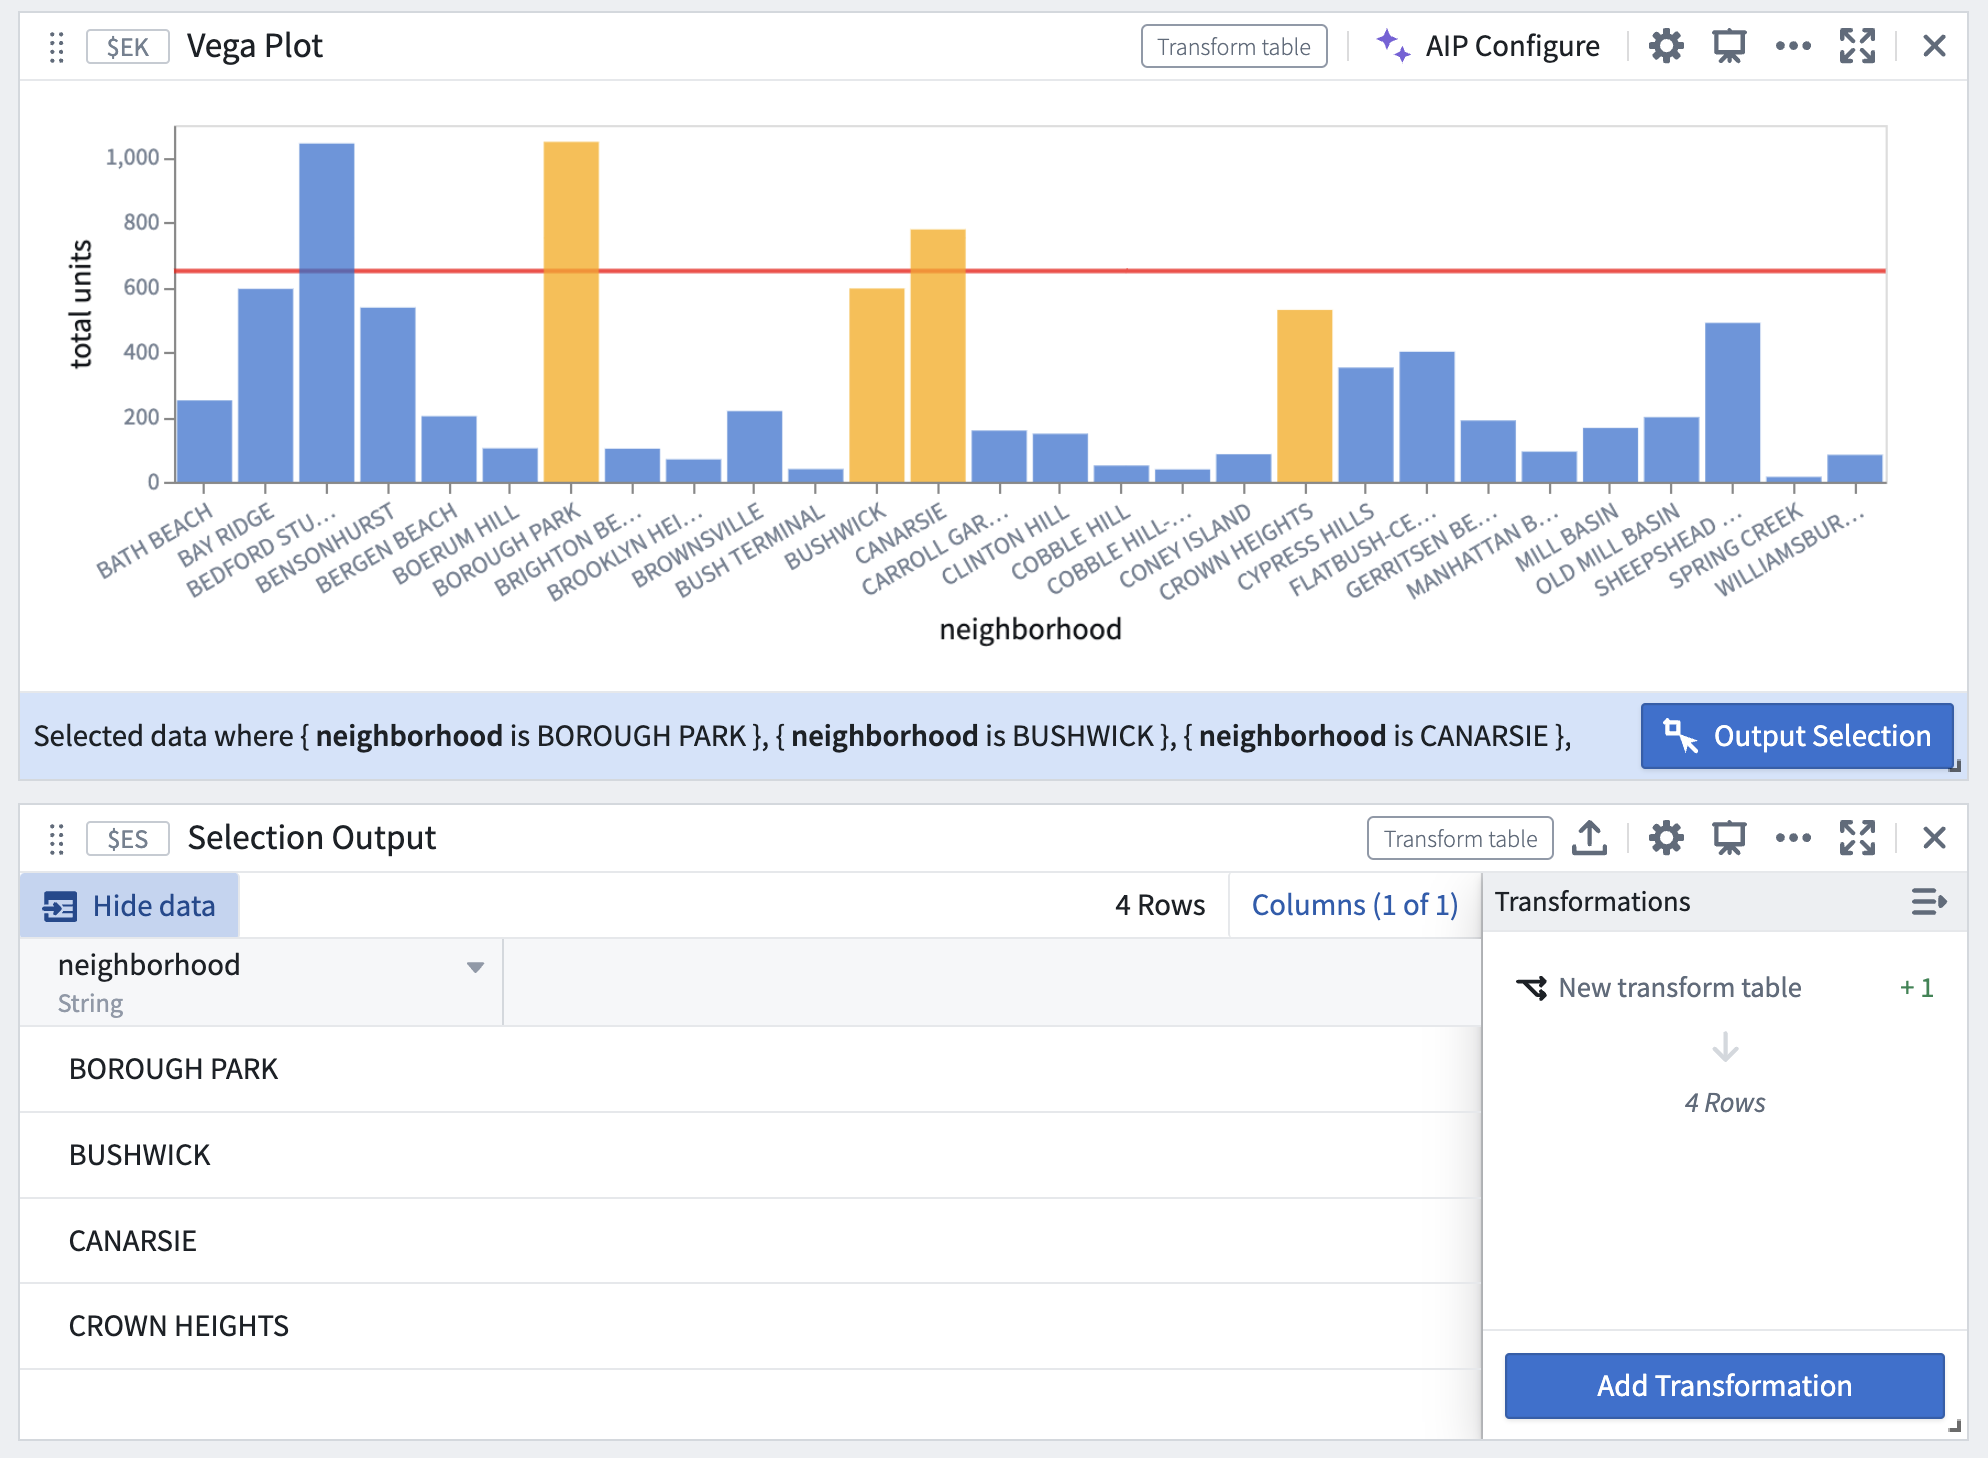Viewport: 1988px width, 1458px height.
Task: Select the New transform table step
Action: point(1725,988)
